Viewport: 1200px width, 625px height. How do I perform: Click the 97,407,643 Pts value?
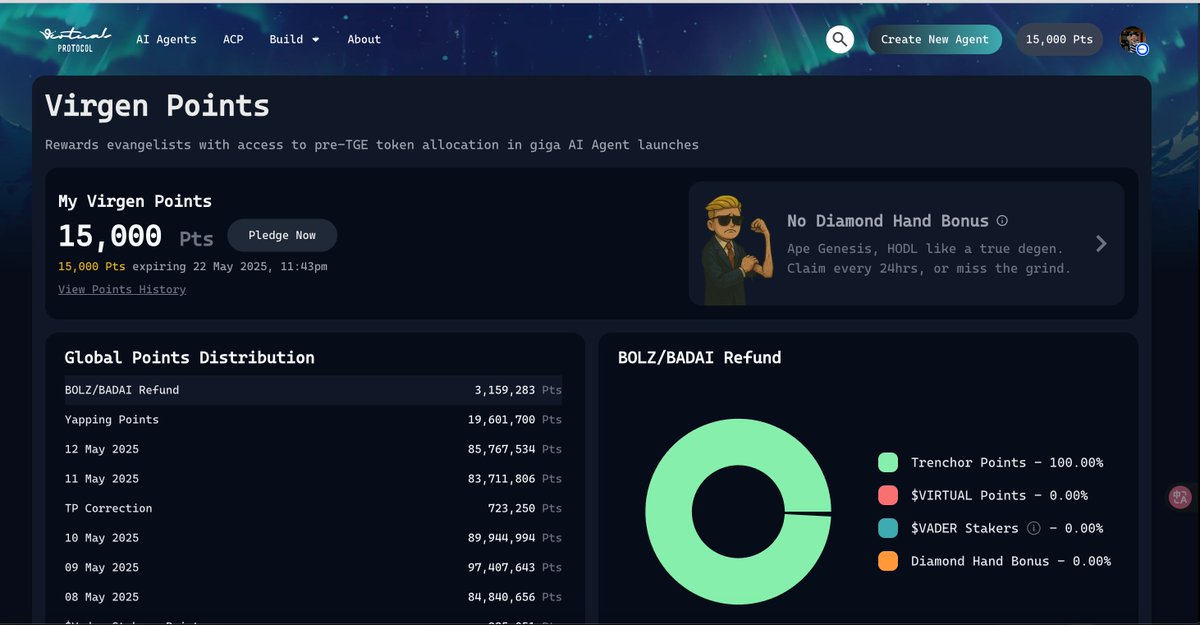[x=515, y=567]
